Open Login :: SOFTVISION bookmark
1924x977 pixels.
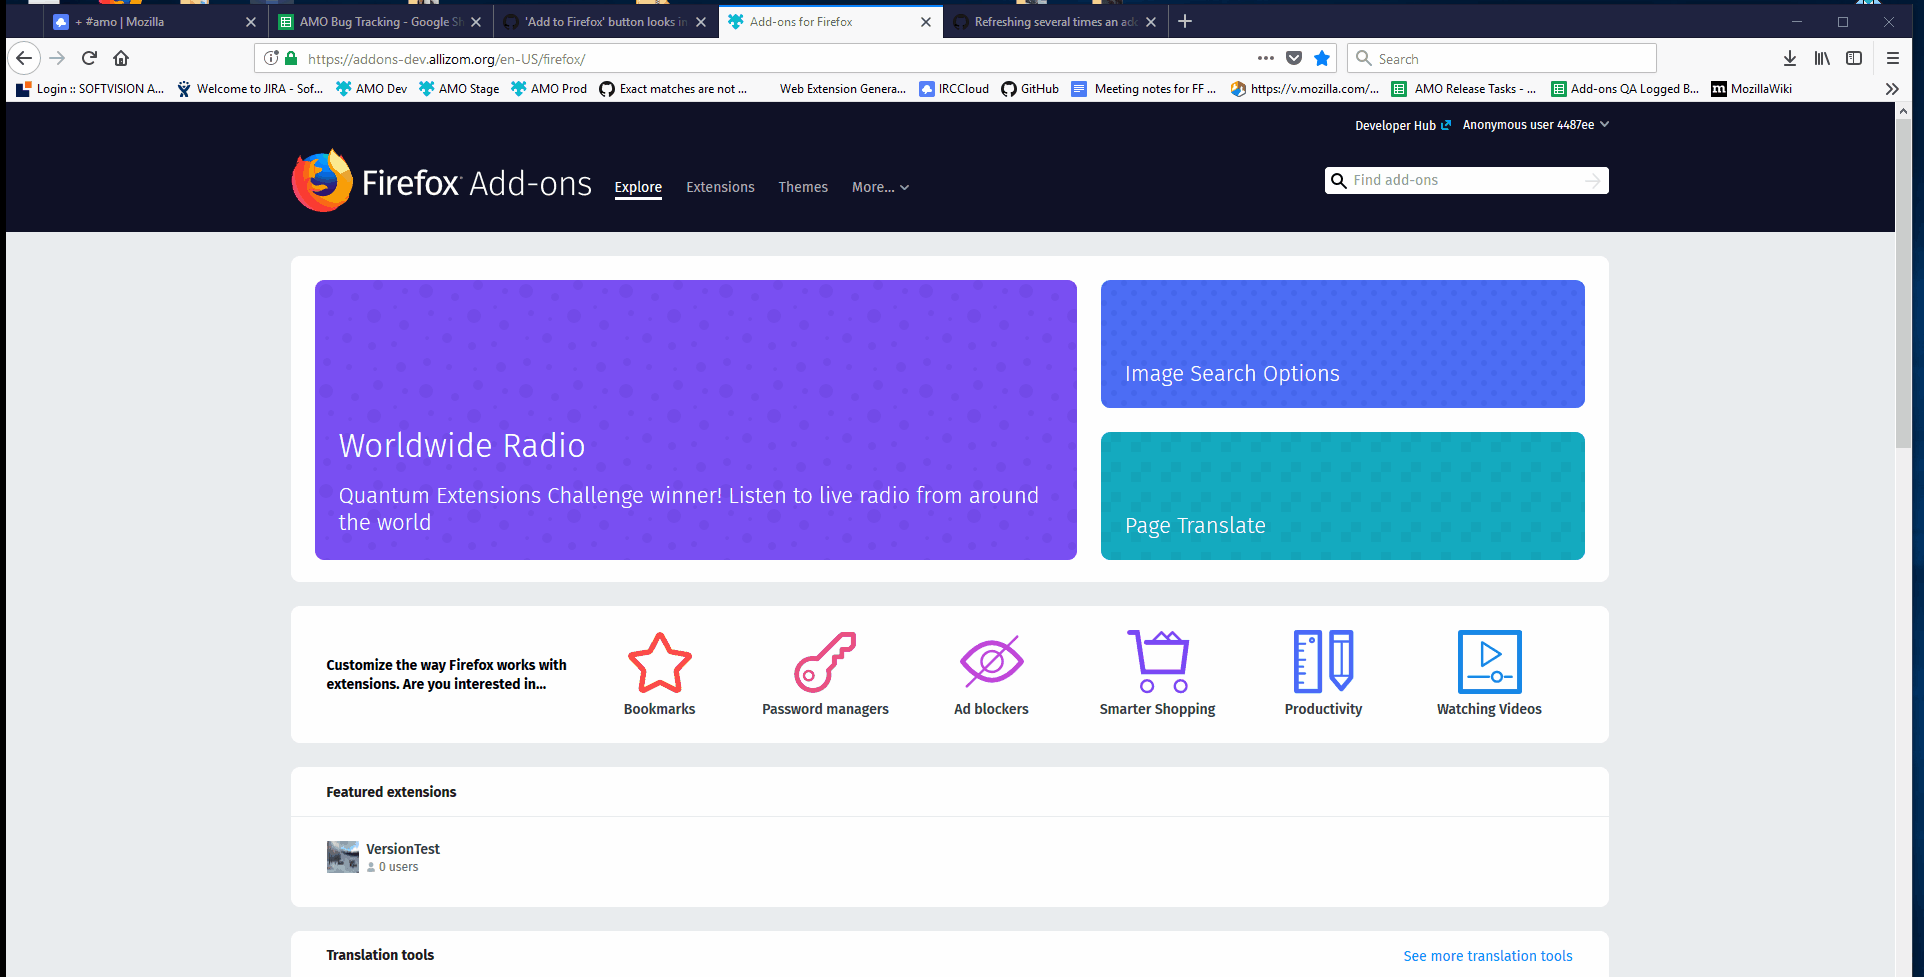(90, 89)
